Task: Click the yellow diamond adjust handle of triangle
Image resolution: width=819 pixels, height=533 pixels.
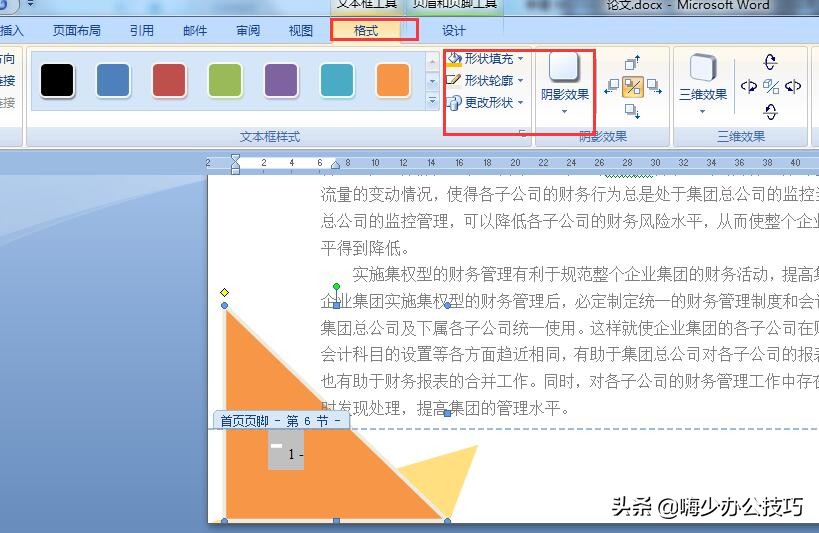Action: 225,293
